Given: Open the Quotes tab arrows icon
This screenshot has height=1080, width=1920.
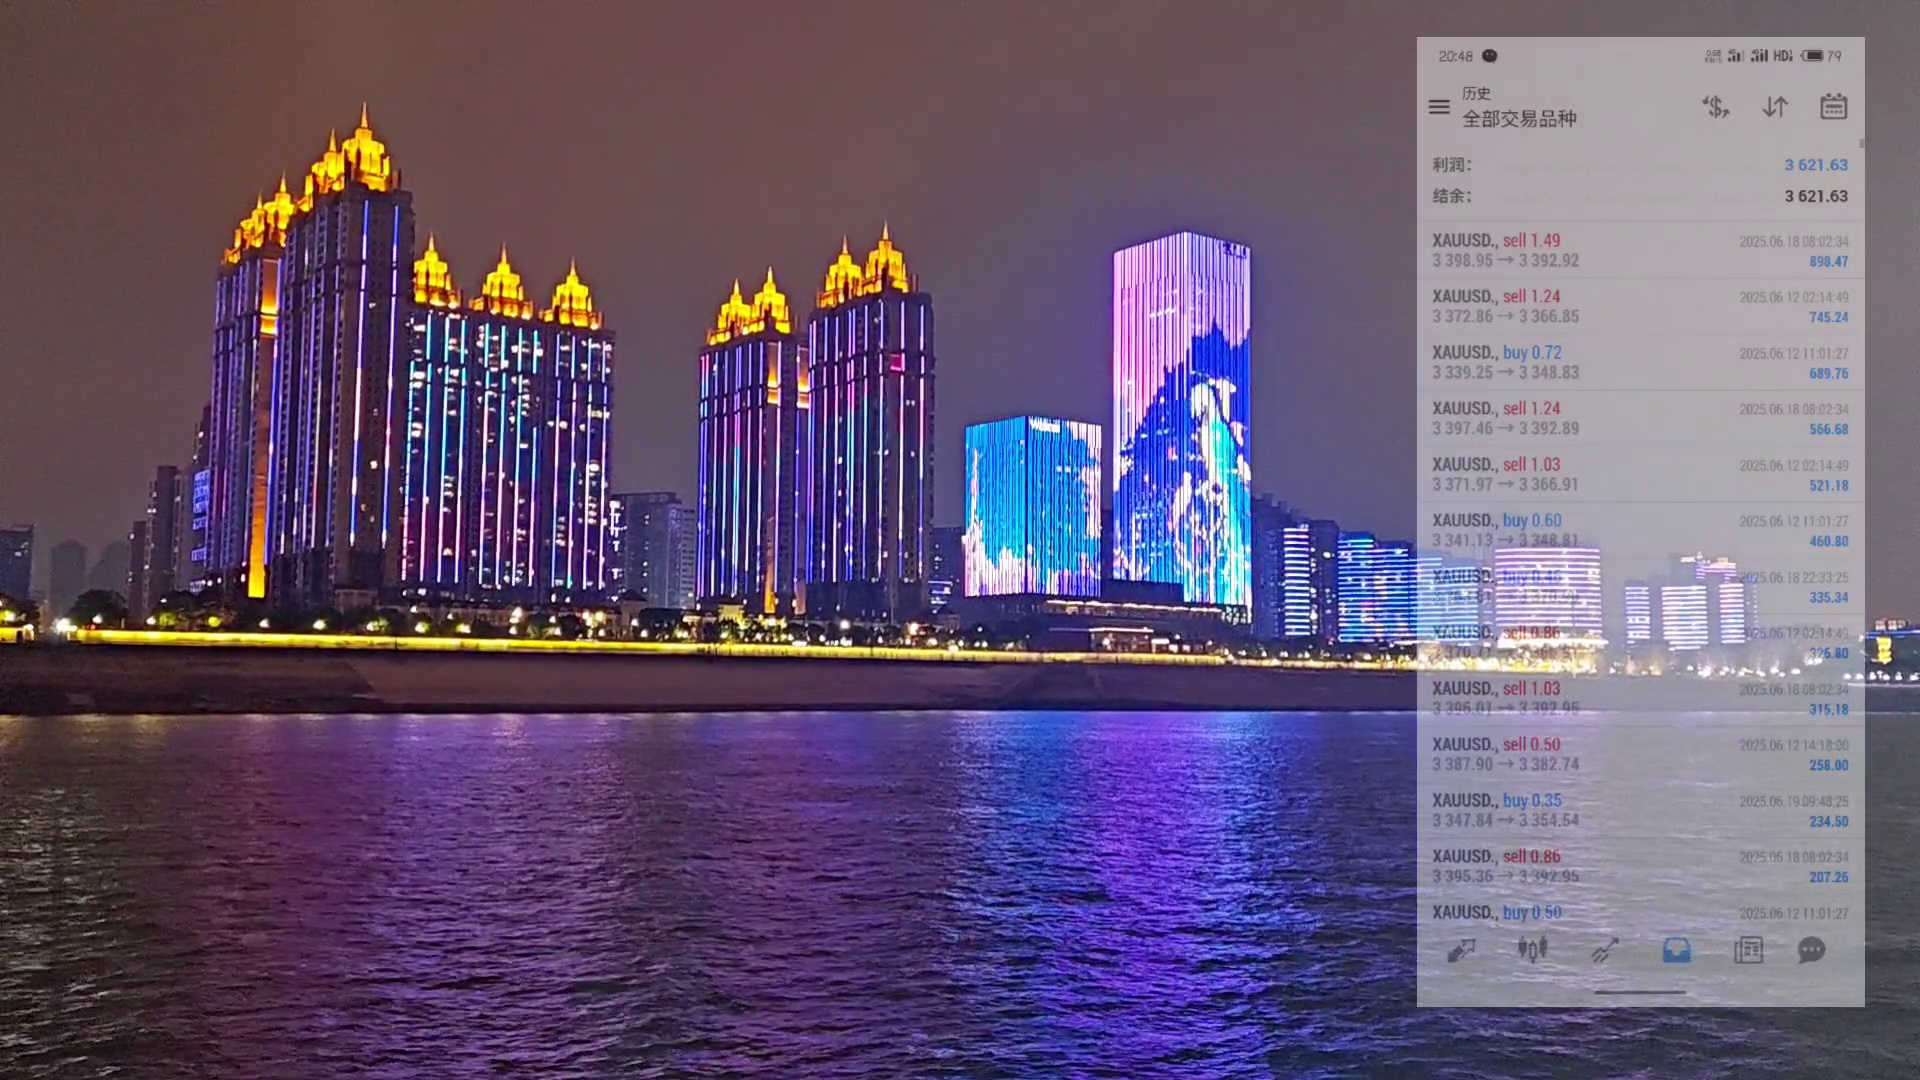Looking at the screenshot, I should [1461, 950].
